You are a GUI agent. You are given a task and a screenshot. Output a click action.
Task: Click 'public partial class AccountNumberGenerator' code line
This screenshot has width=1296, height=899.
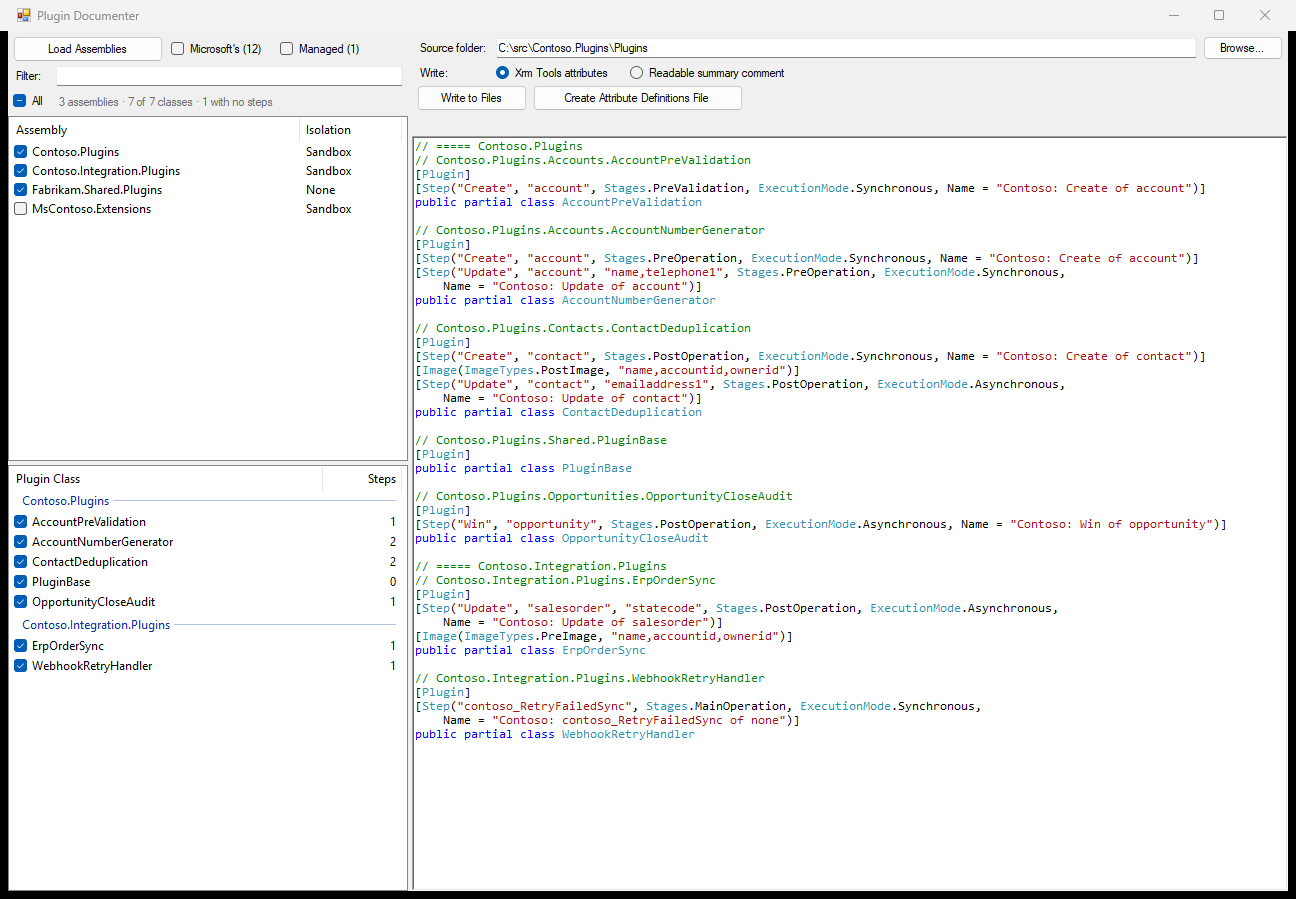pyautogui.click(x=566, y=300)
